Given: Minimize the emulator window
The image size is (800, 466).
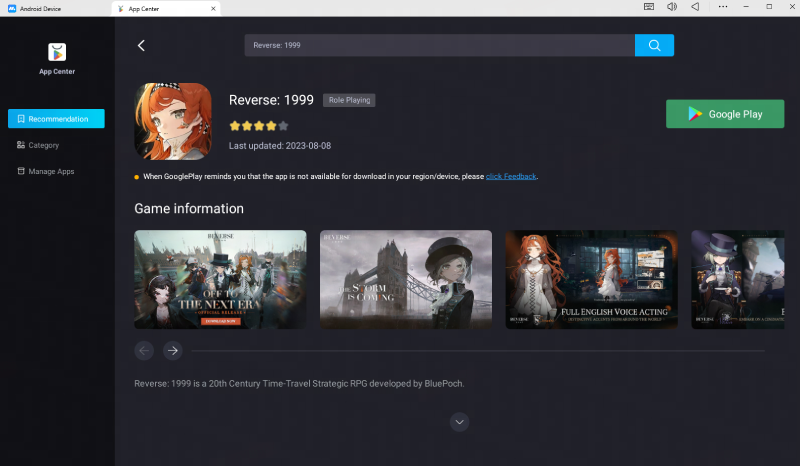Looking at the screenshot, I should click(x=745, y=7).
